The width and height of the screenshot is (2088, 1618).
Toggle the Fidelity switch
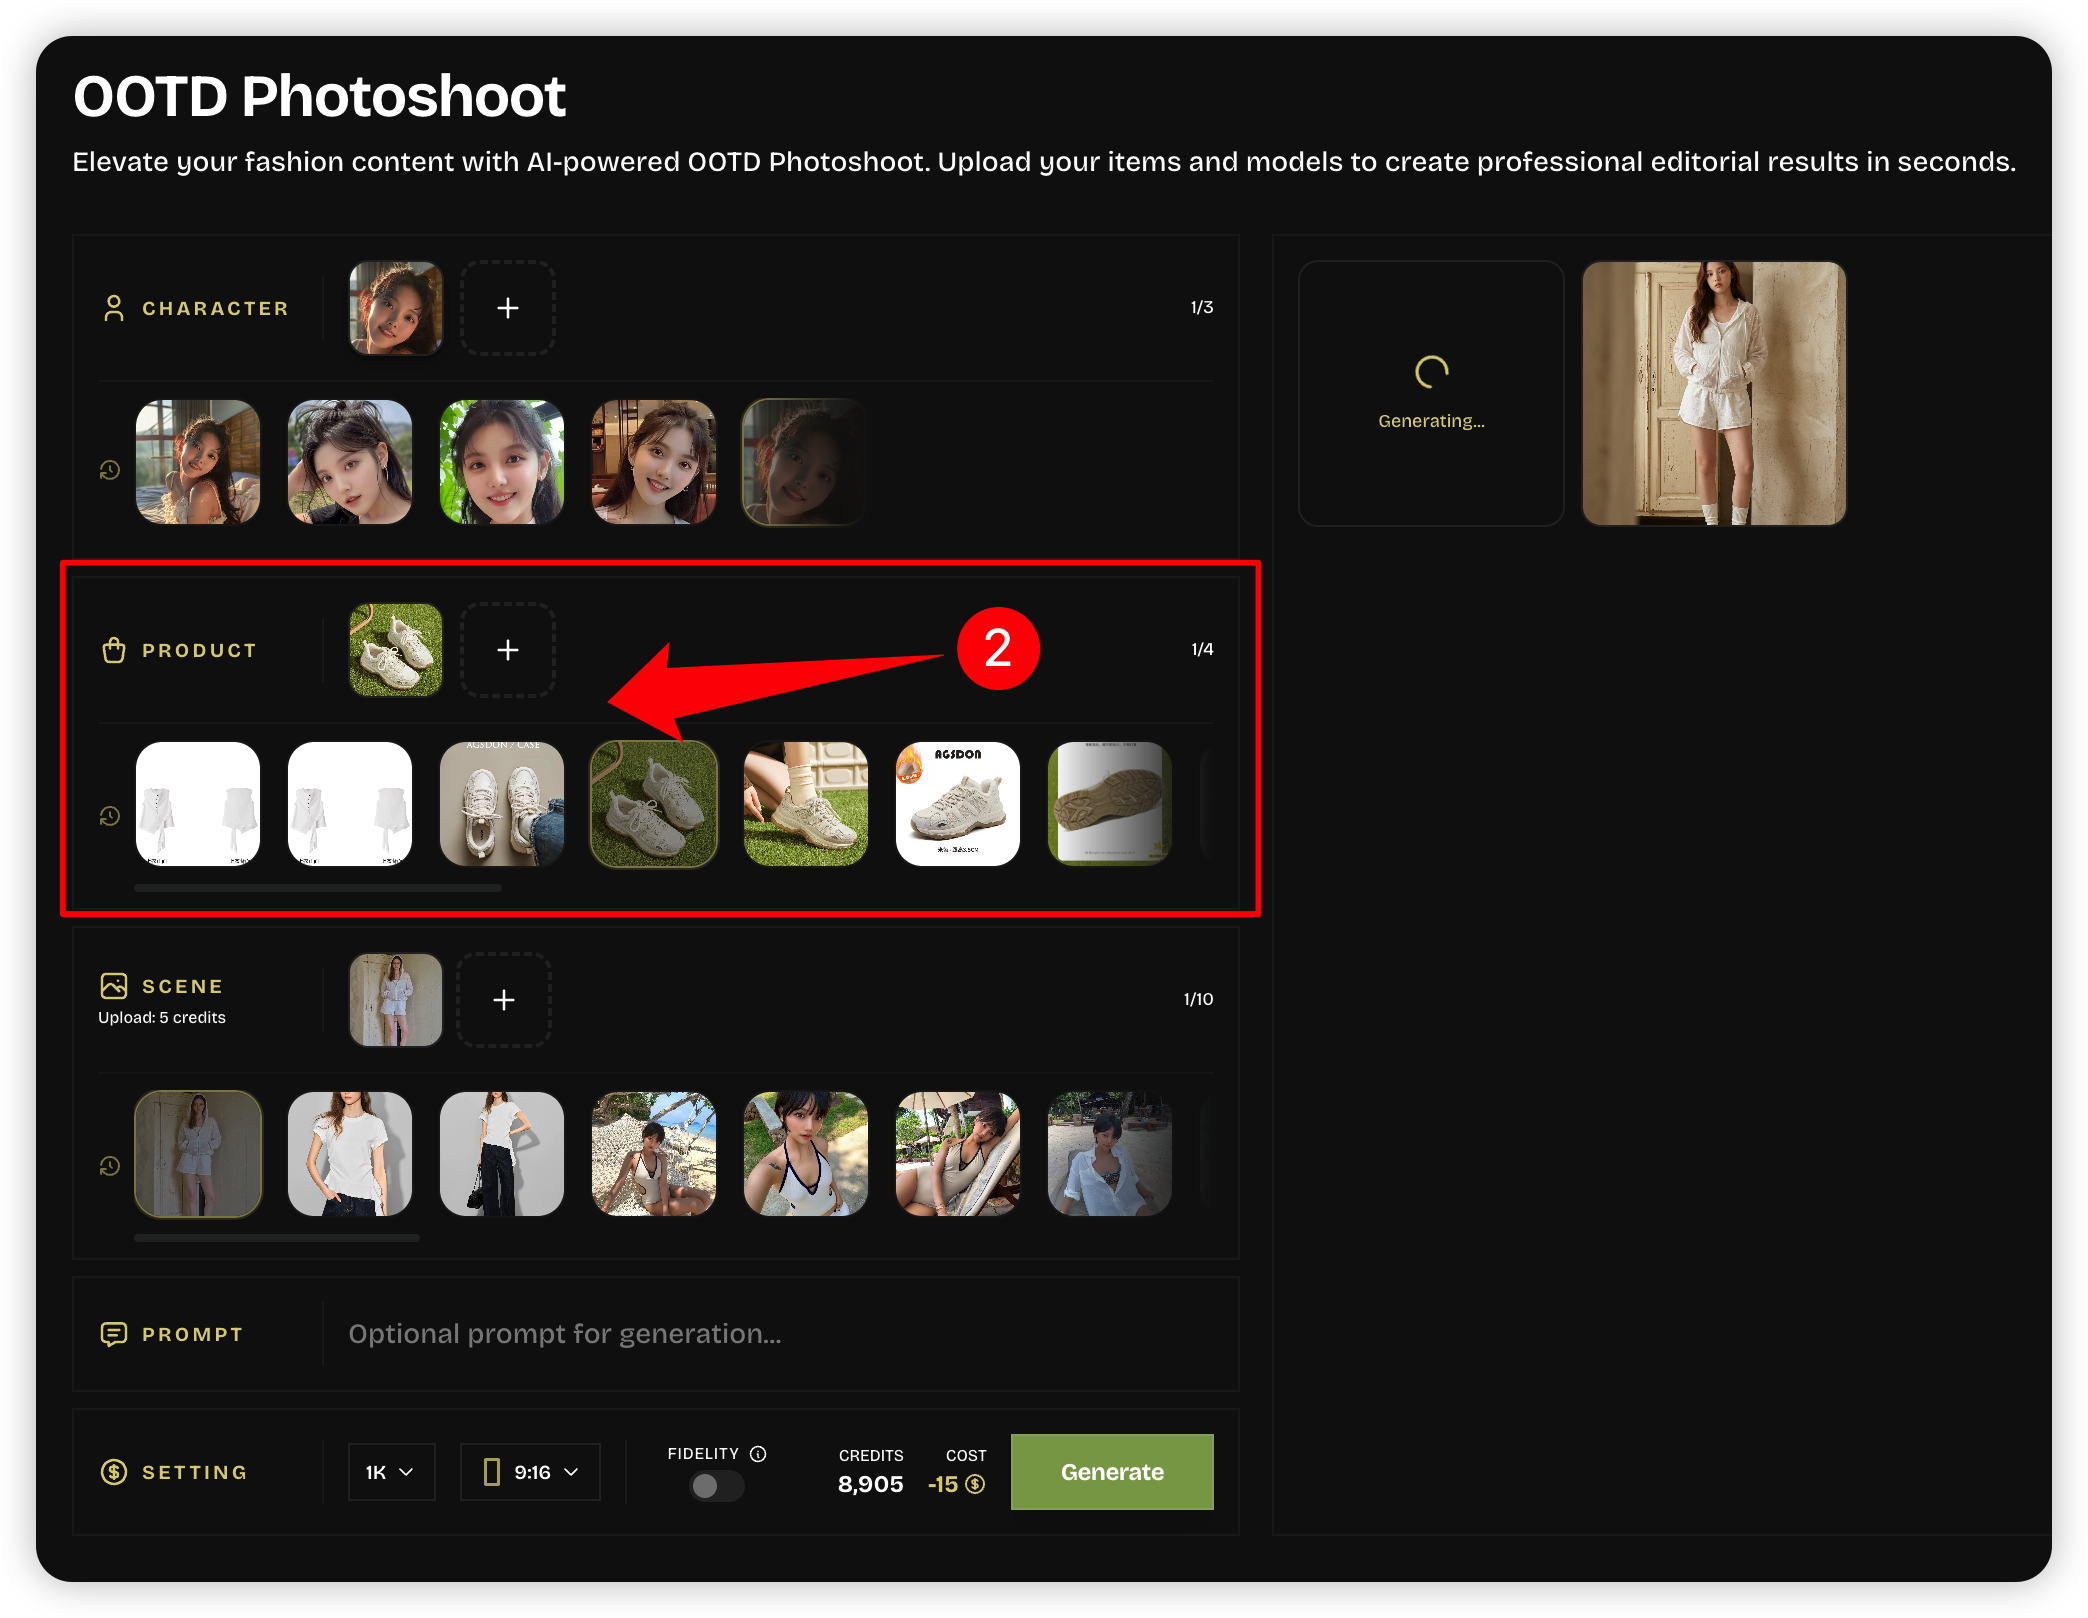(x=716, y=1486)
